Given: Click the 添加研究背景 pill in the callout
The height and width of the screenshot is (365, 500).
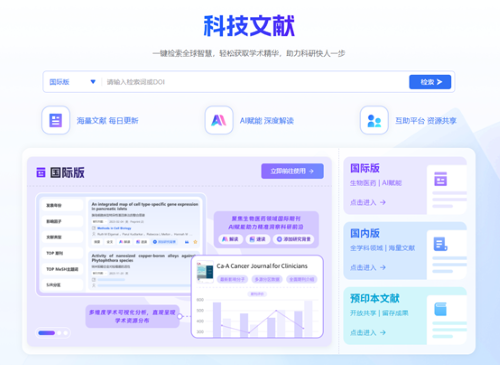Looking at the screenshot, I should pyautogui.click(x=293, y=239).
